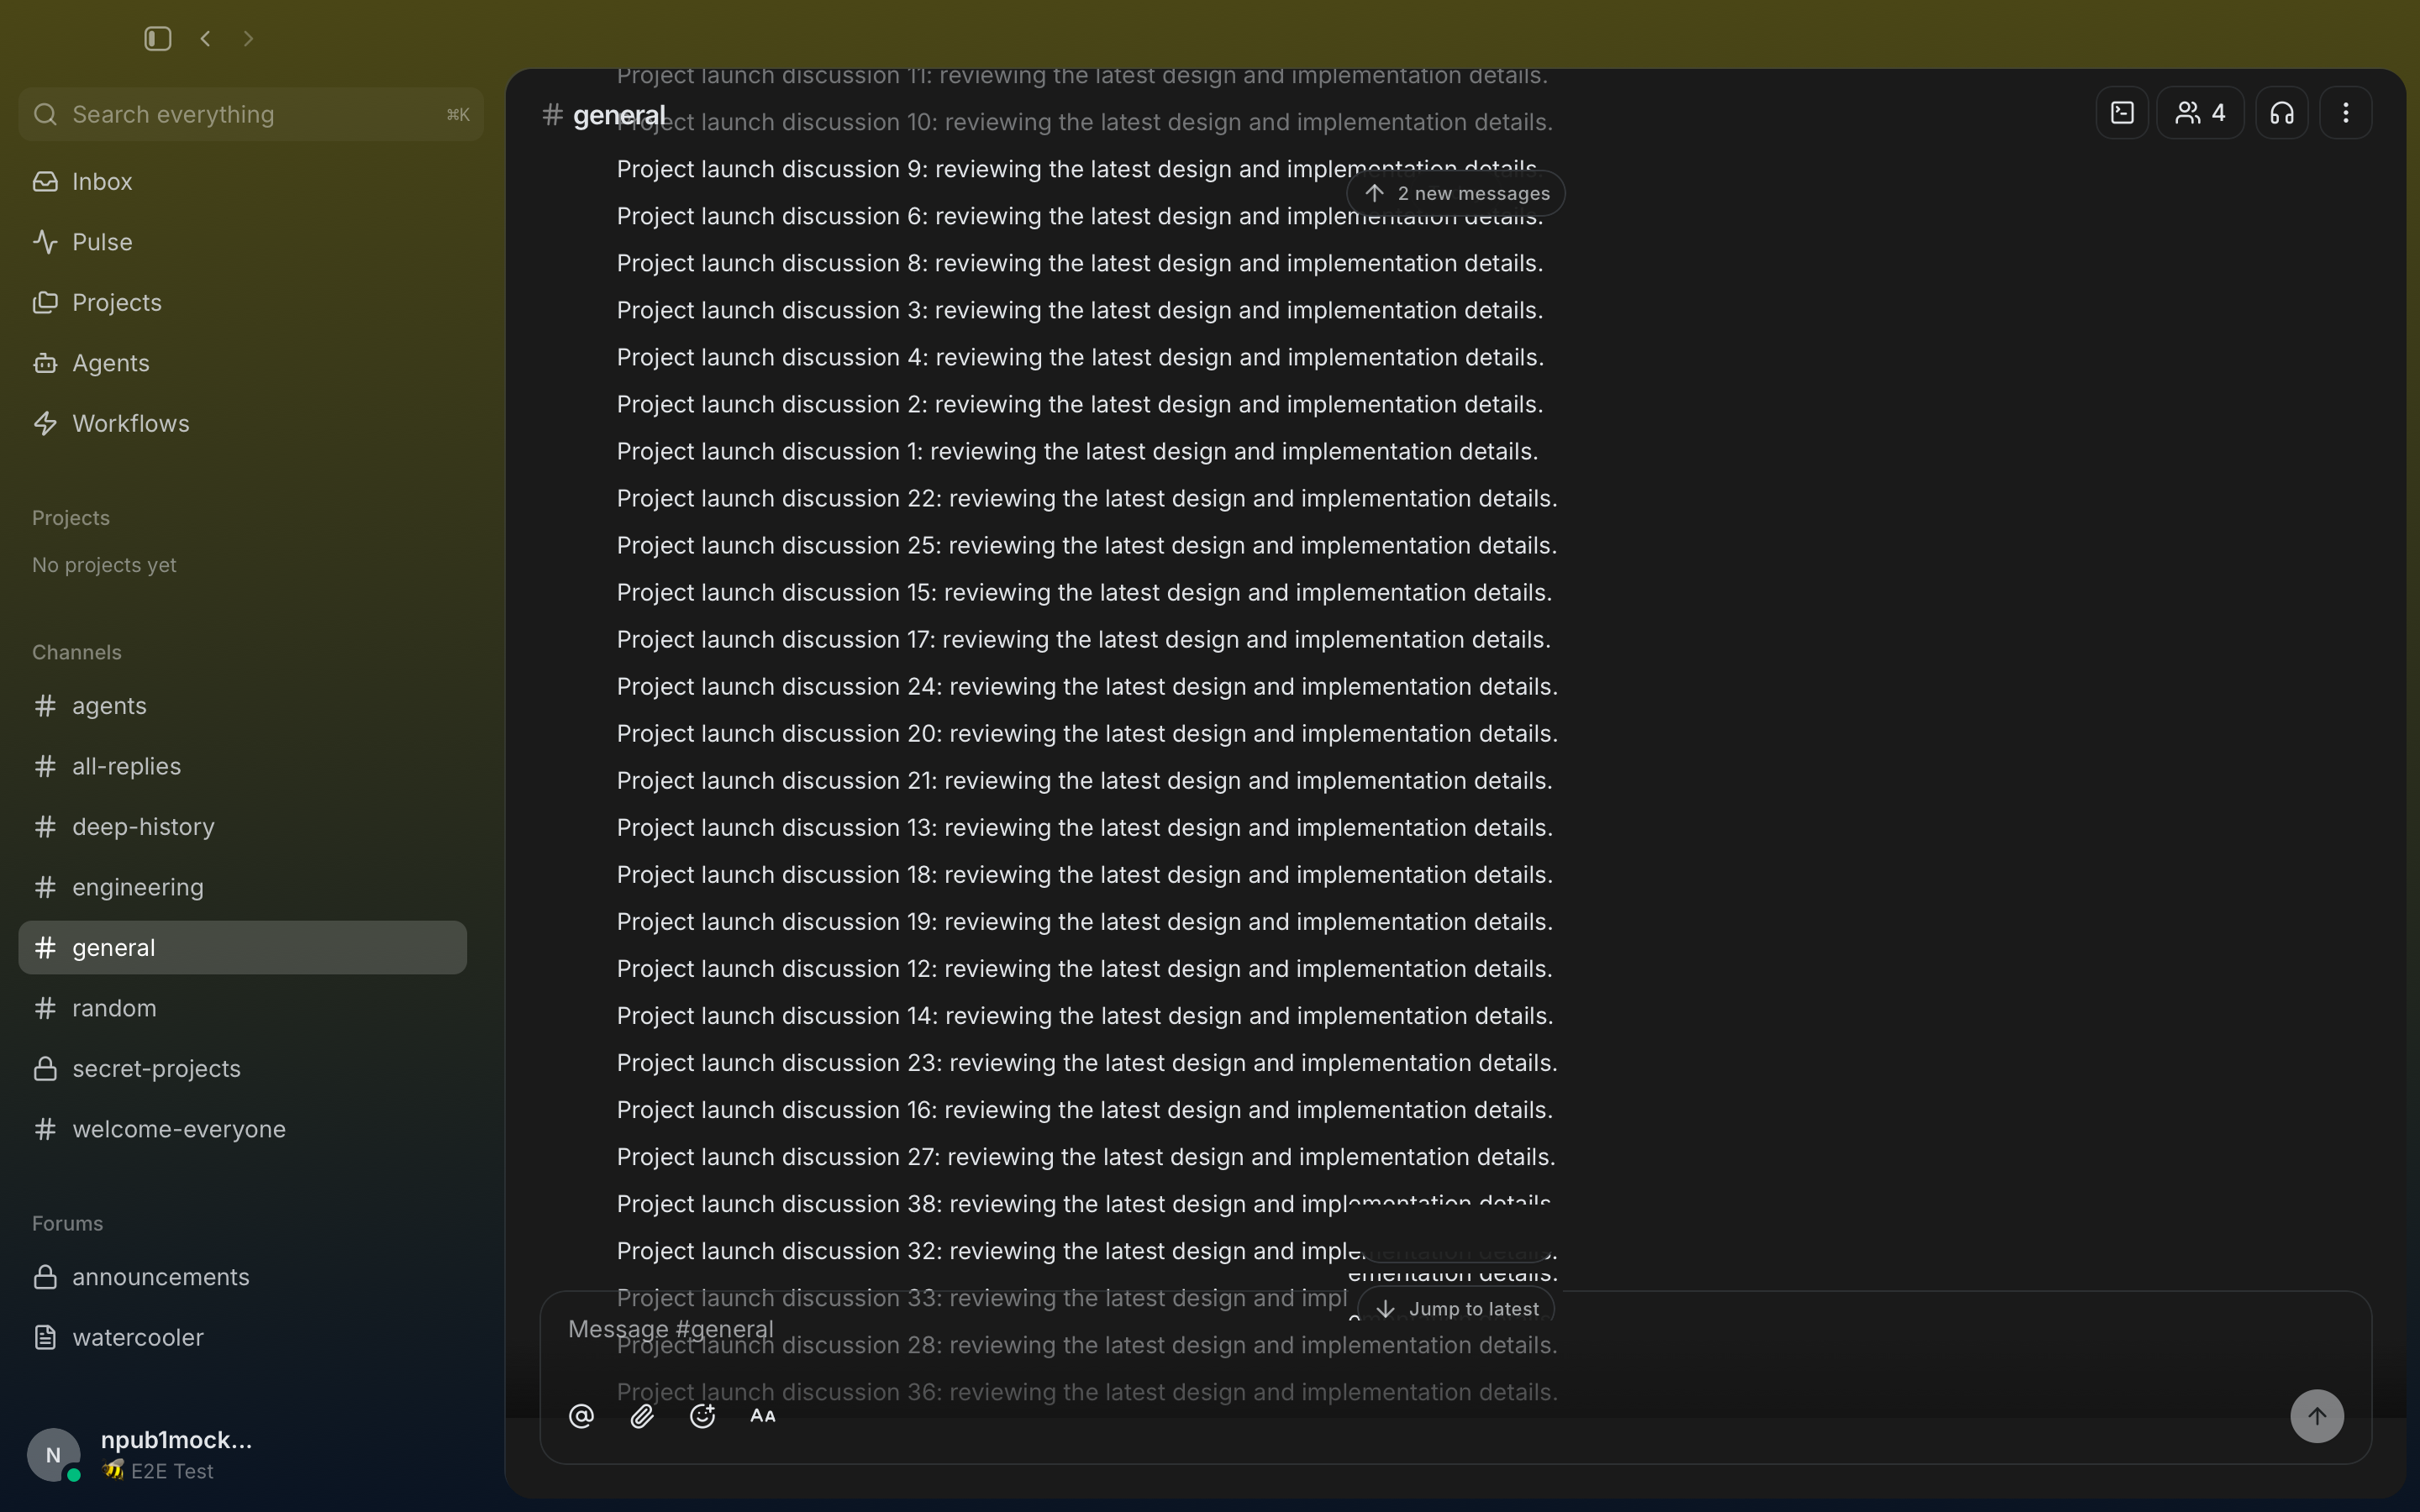Click the Jump to latest button
The image size is (2420, 1512).
tap(1456, 1309)
